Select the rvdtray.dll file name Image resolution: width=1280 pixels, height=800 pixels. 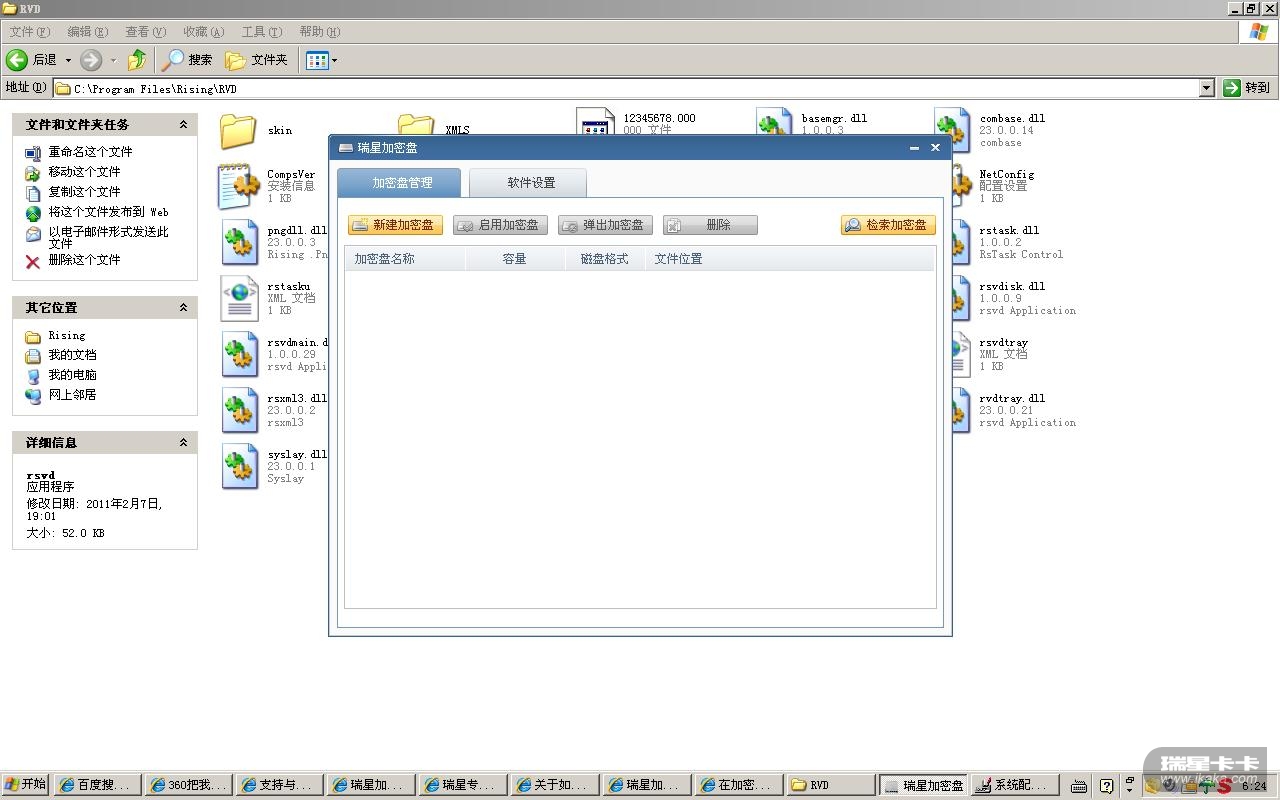pyautogui.click(x=1012, y=399)
